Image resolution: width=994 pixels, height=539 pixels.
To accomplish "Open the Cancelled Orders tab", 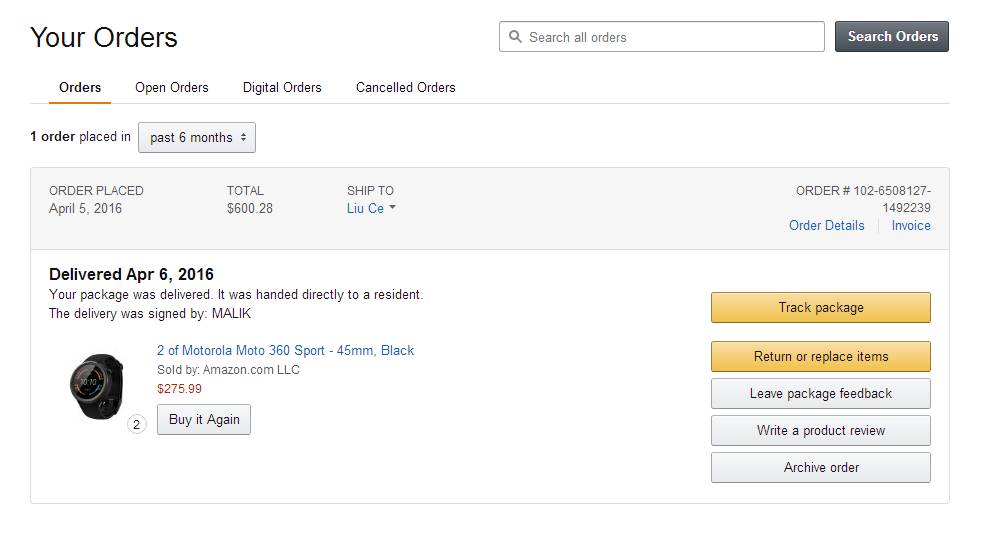I will pyautogui.click(x=405, y=88).
